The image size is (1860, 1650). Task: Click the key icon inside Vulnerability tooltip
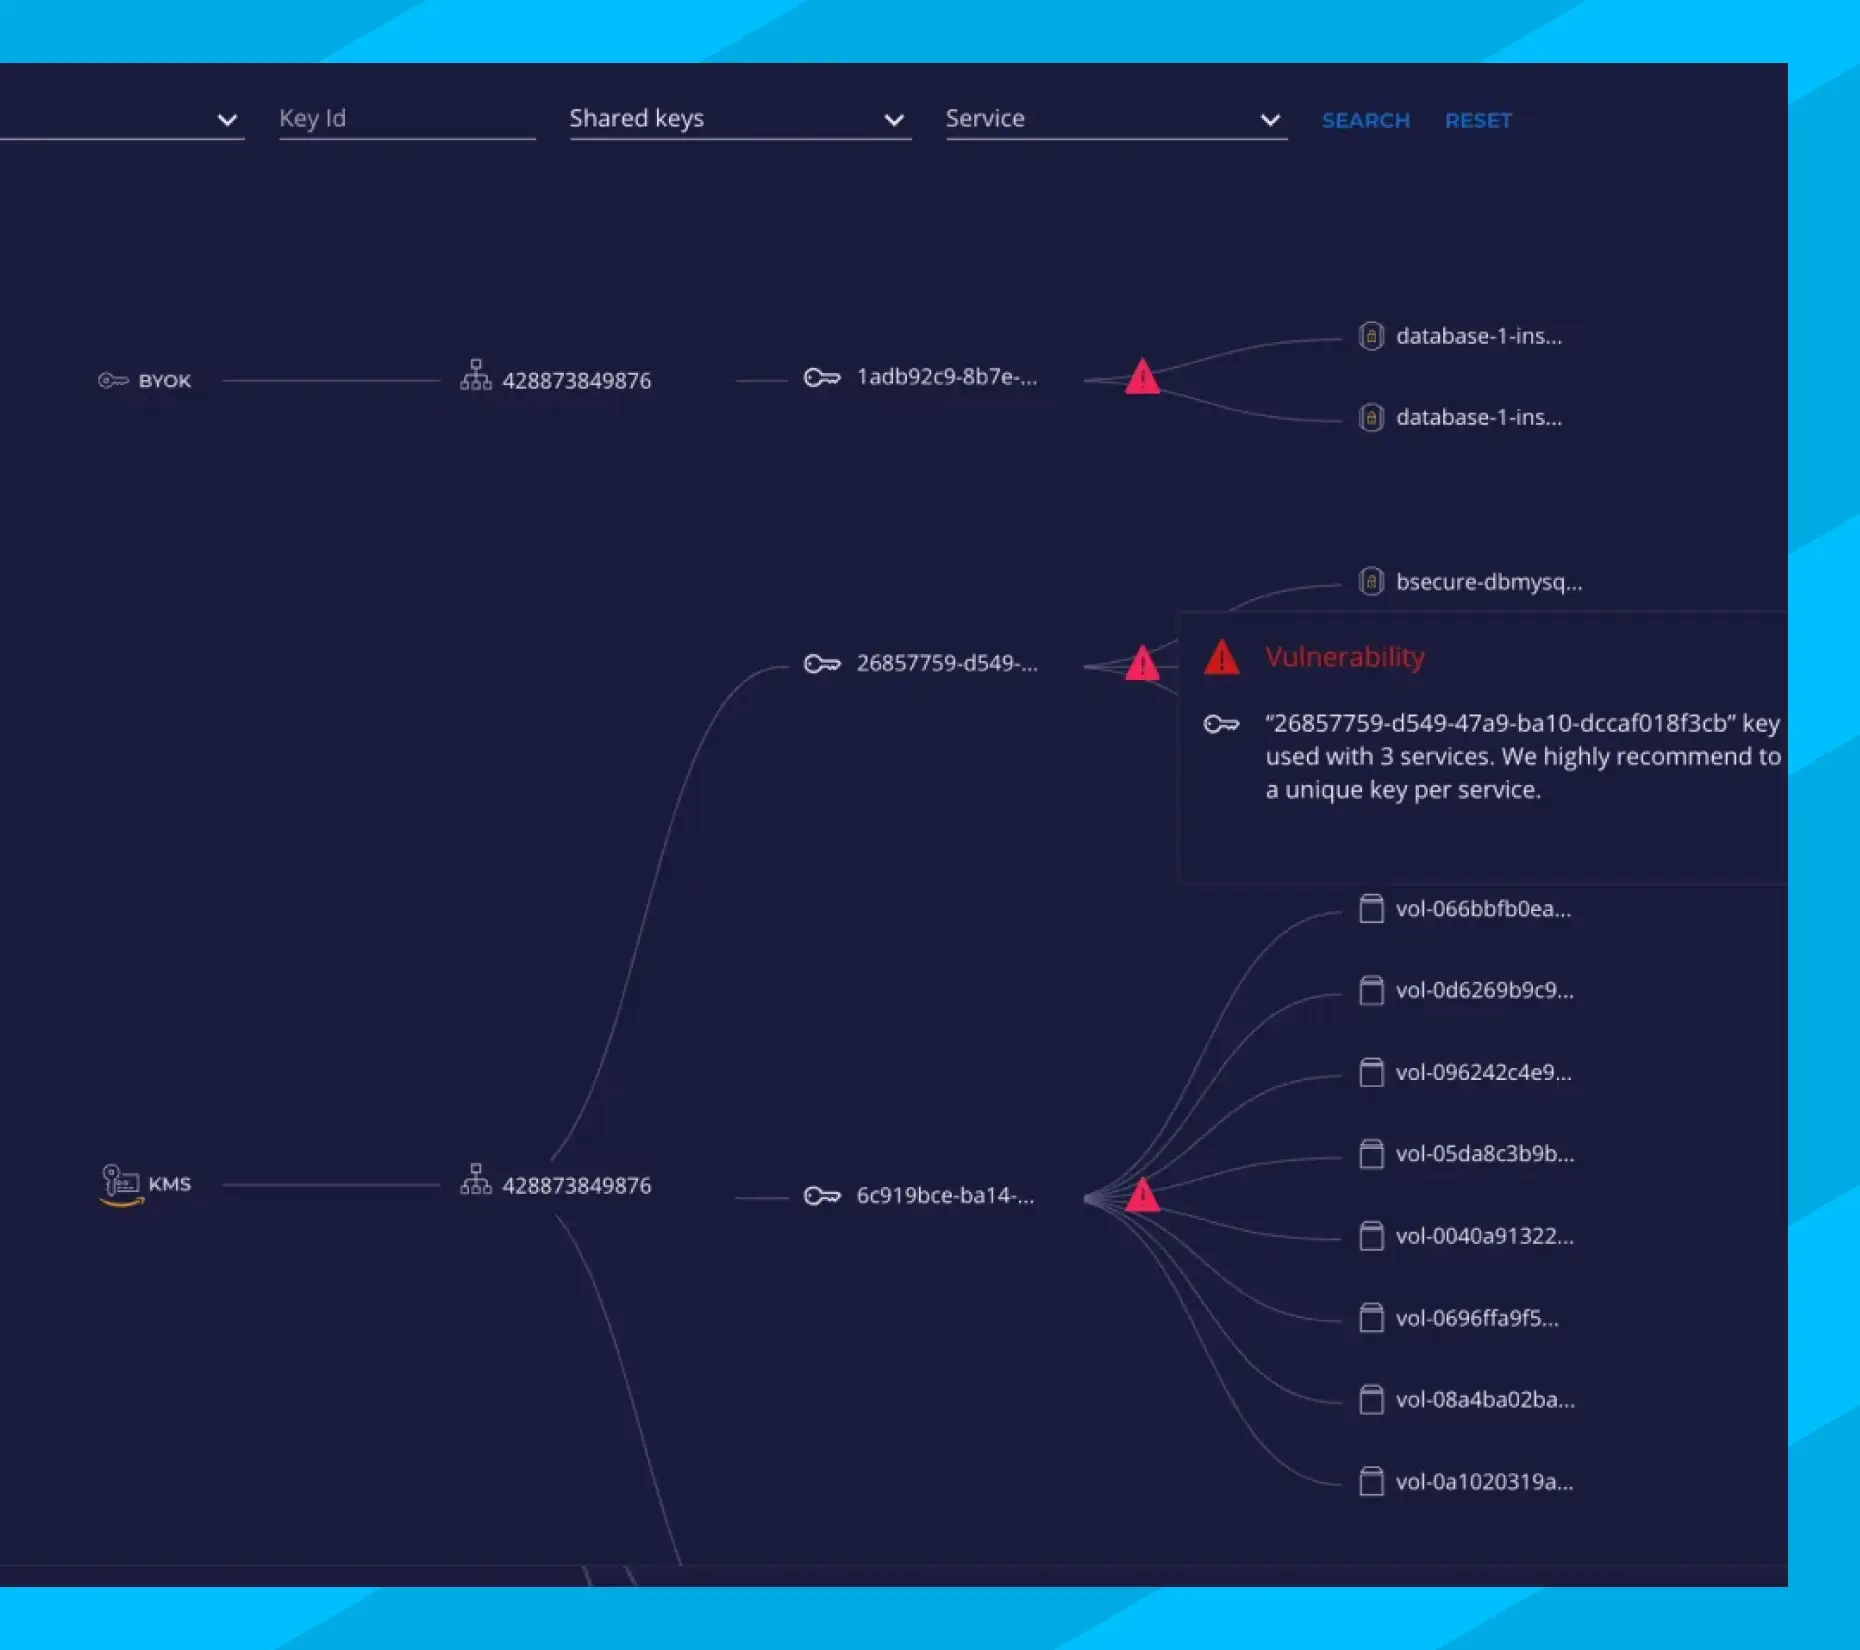click(x=1221, y=724)
